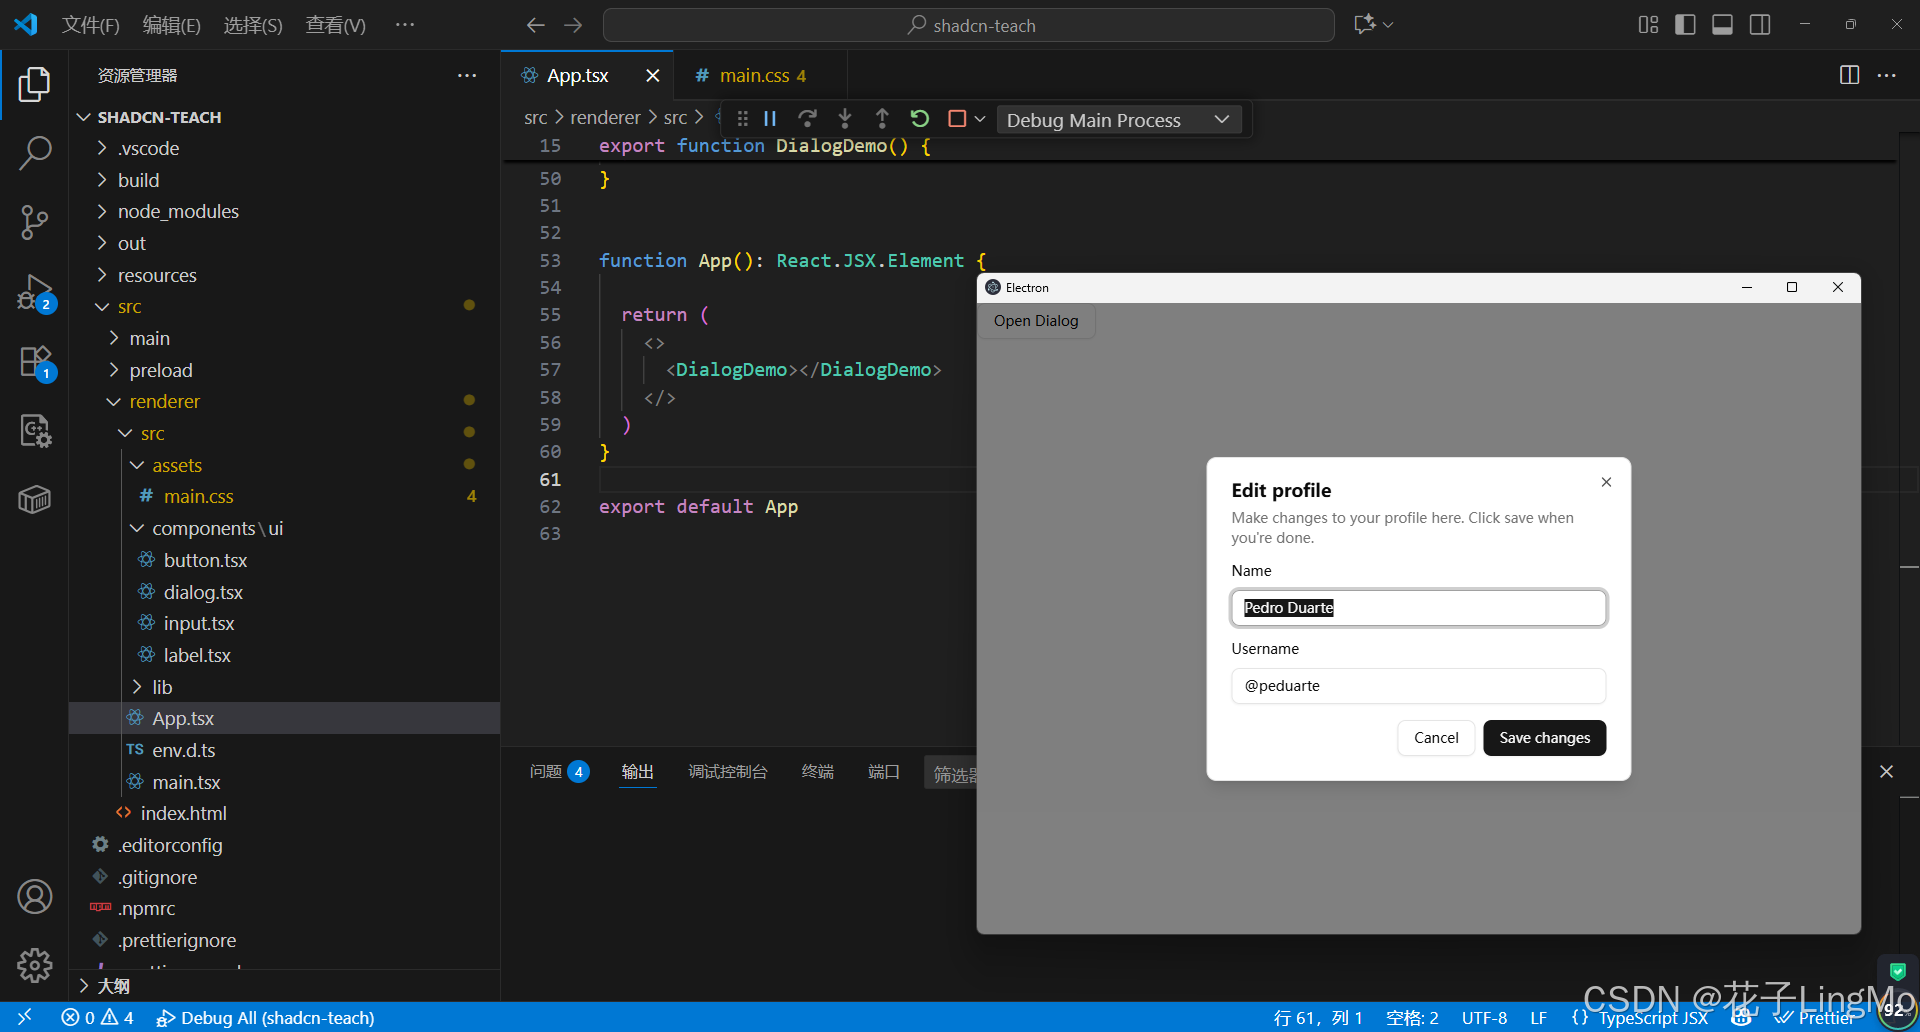Toggle secondary side bar visibility

click(x=1760, y=25)
